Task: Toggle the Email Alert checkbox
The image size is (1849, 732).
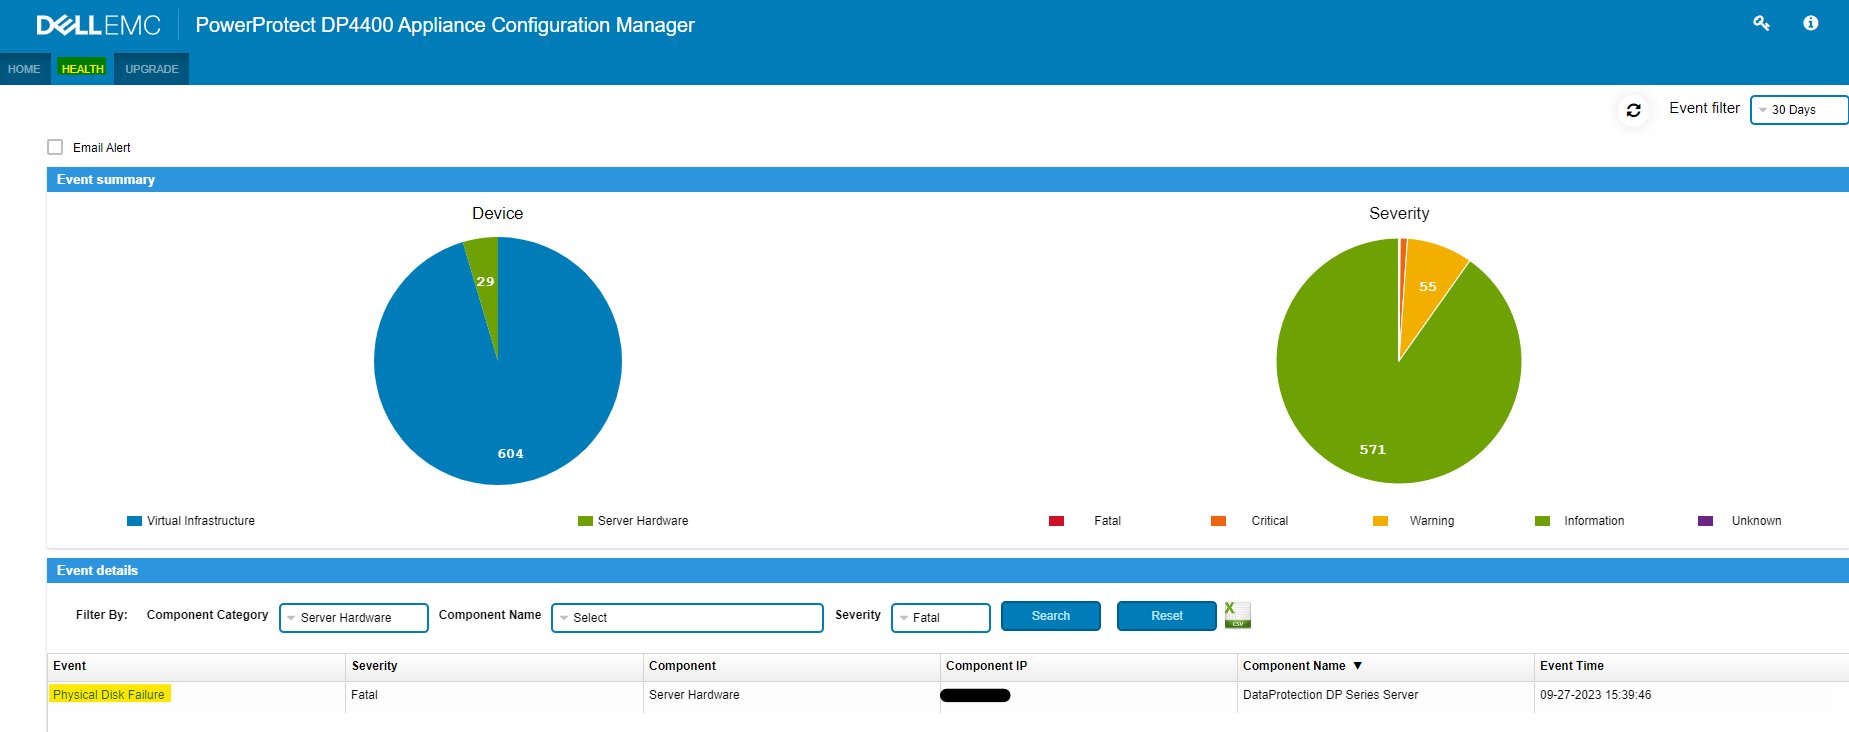Action: [55, 147]
